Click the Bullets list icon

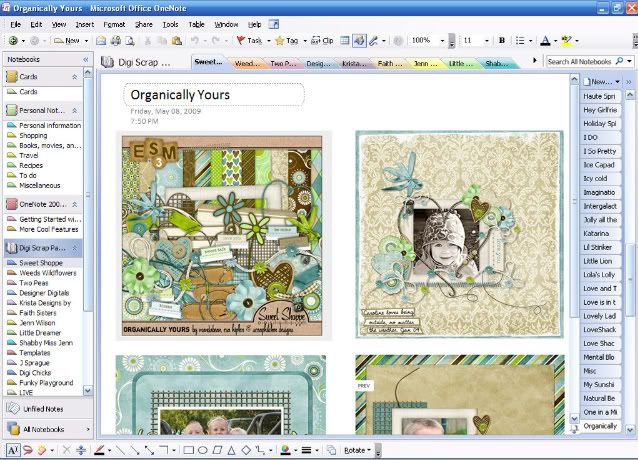[x=520, y=40]
